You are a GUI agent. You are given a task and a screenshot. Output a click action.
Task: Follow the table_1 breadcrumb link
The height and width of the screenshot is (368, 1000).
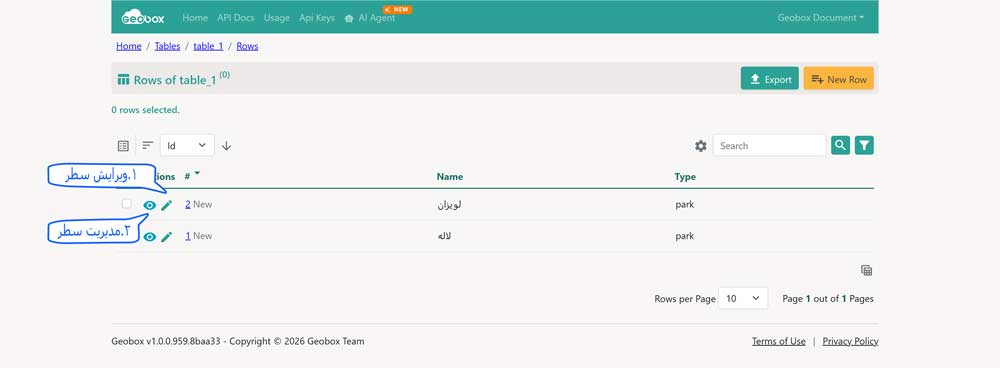[209, 46]
